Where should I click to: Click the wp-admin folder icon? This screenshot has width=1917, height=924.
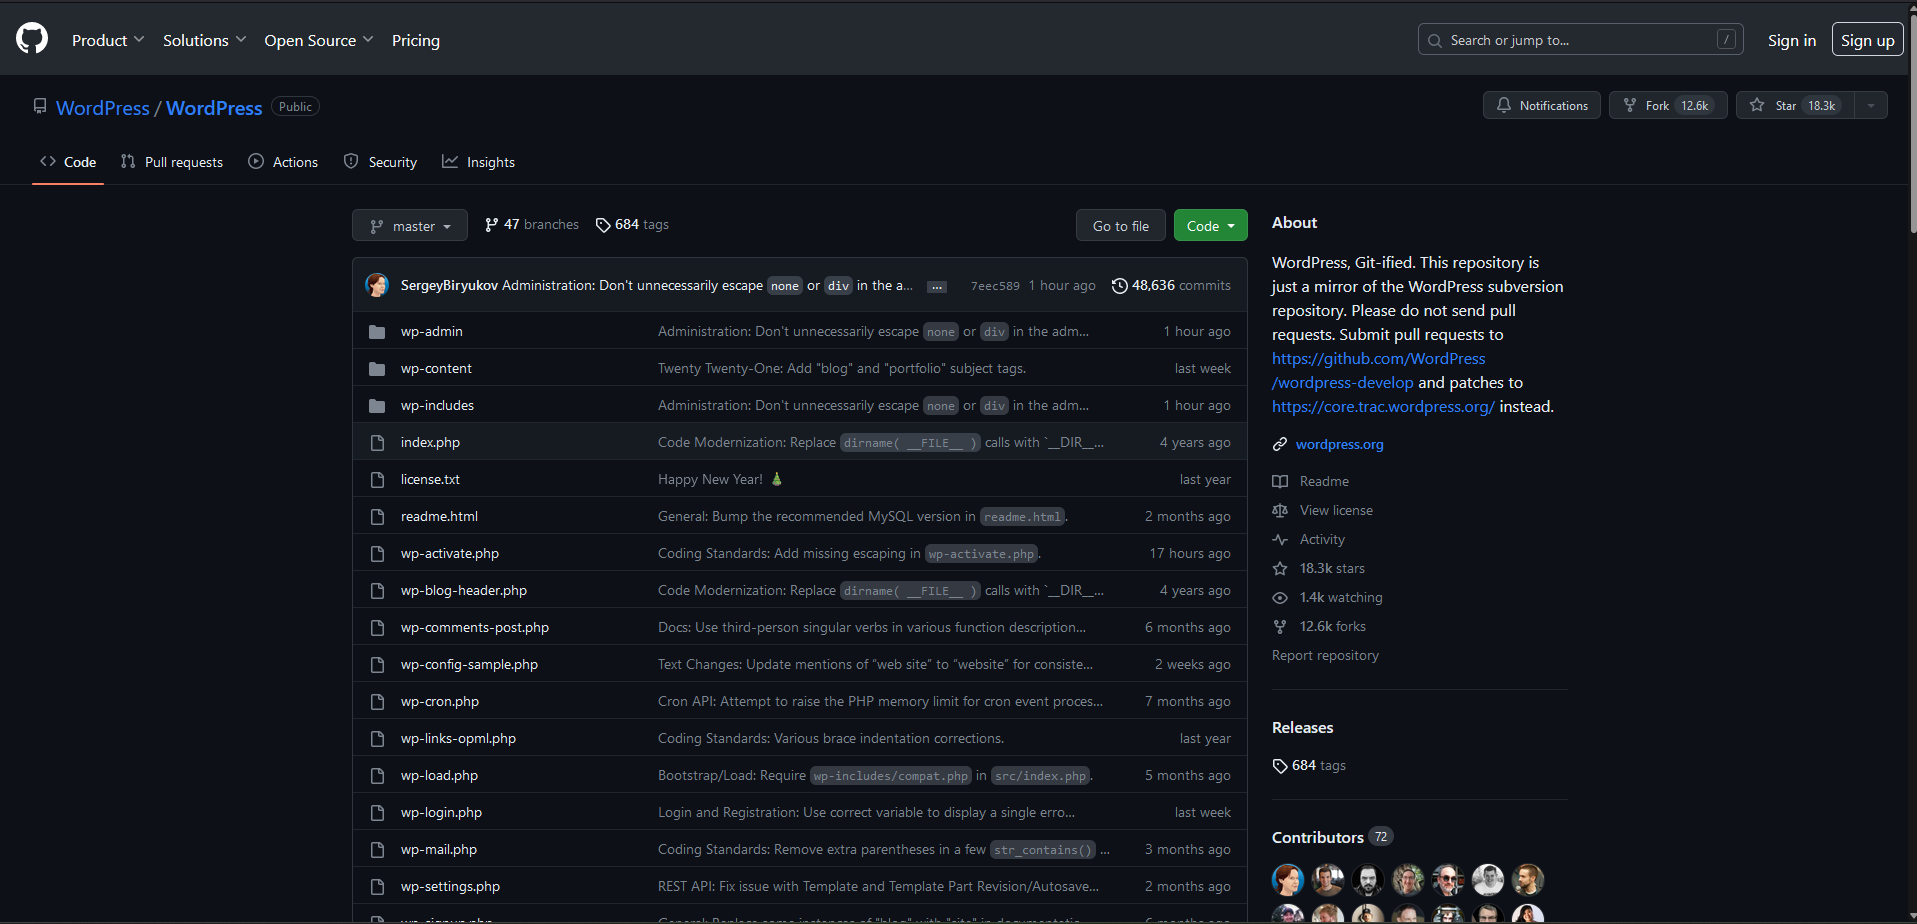377,332
